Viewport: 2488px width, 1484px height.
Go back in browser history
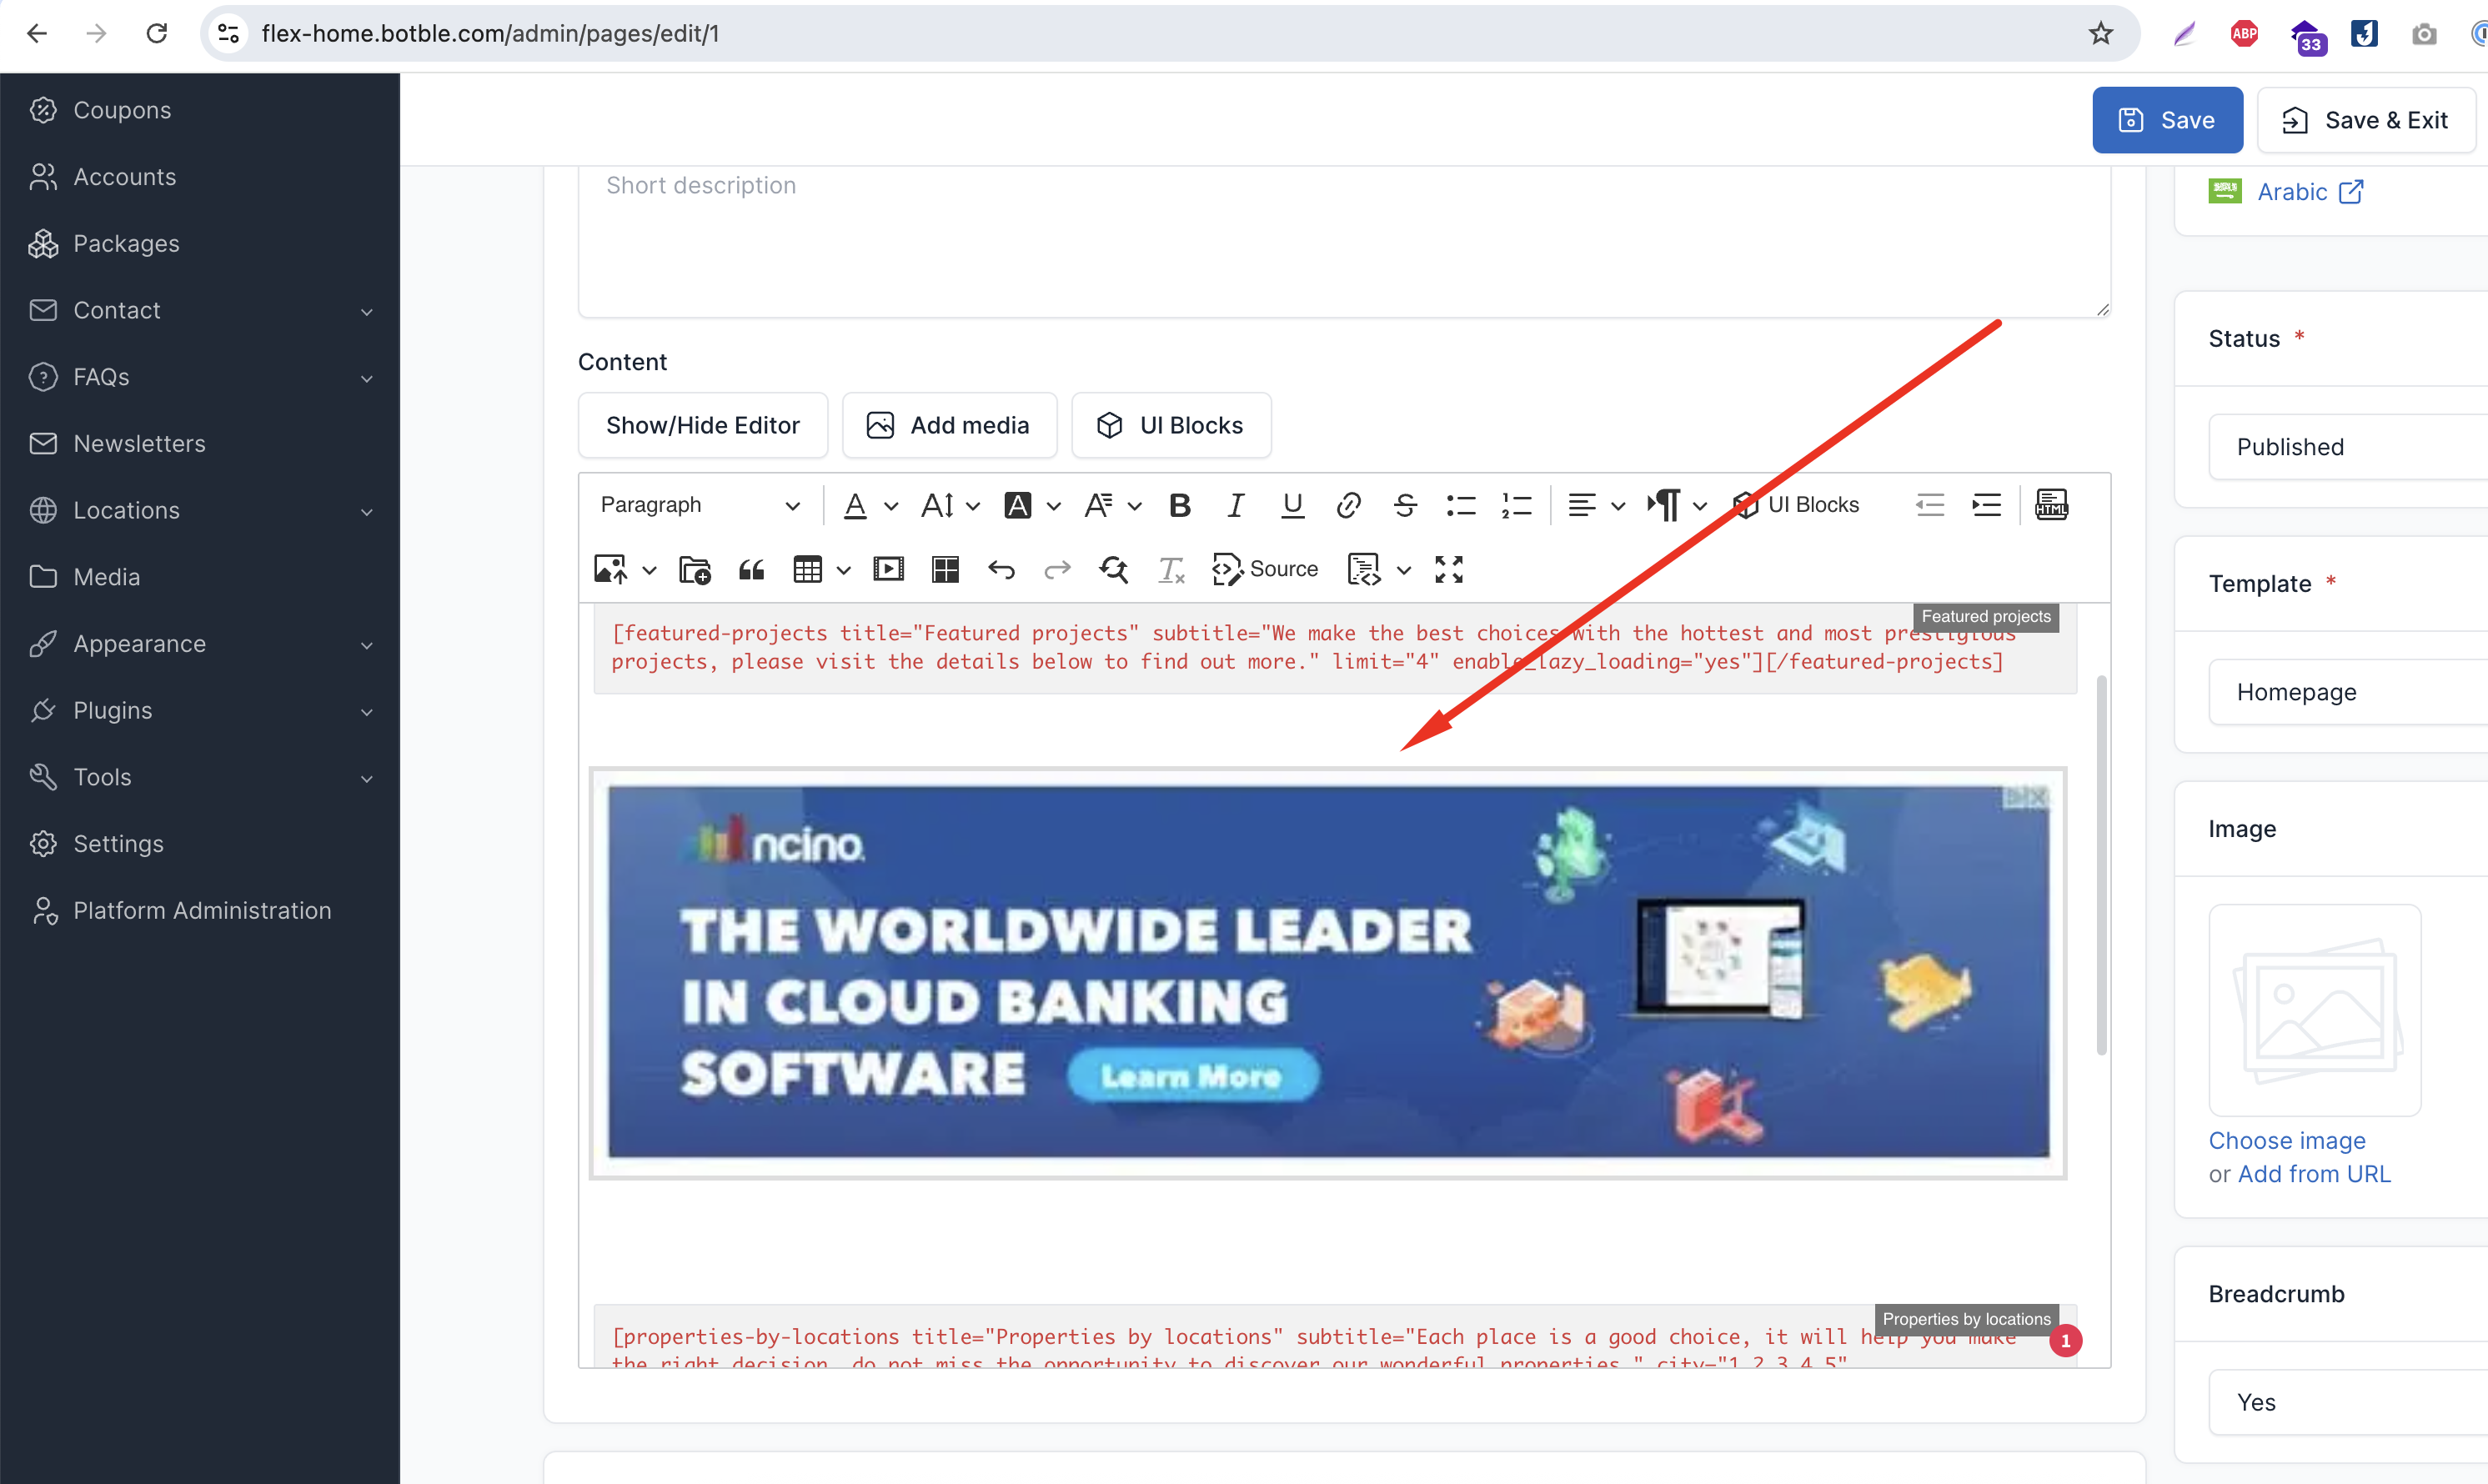click(37, 33)
